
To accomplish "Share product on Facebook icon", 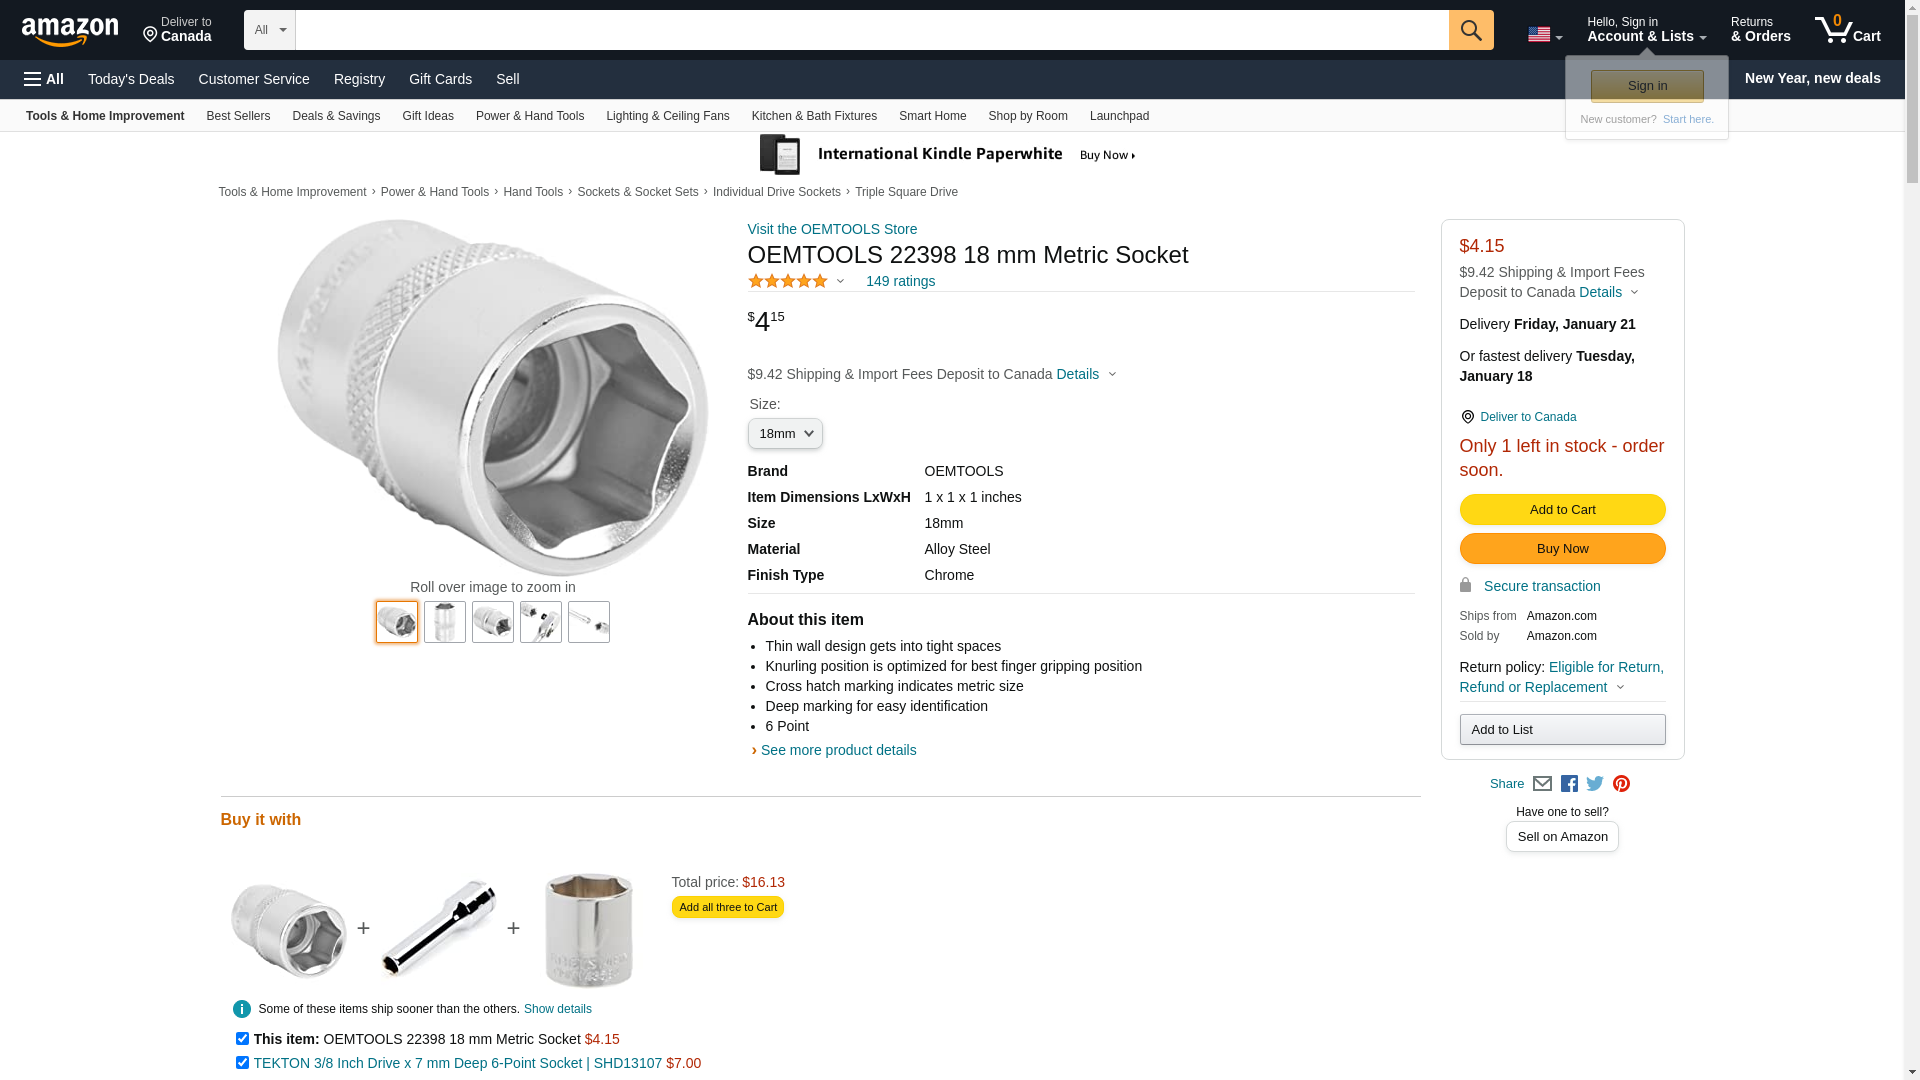I will point(1569,784).
